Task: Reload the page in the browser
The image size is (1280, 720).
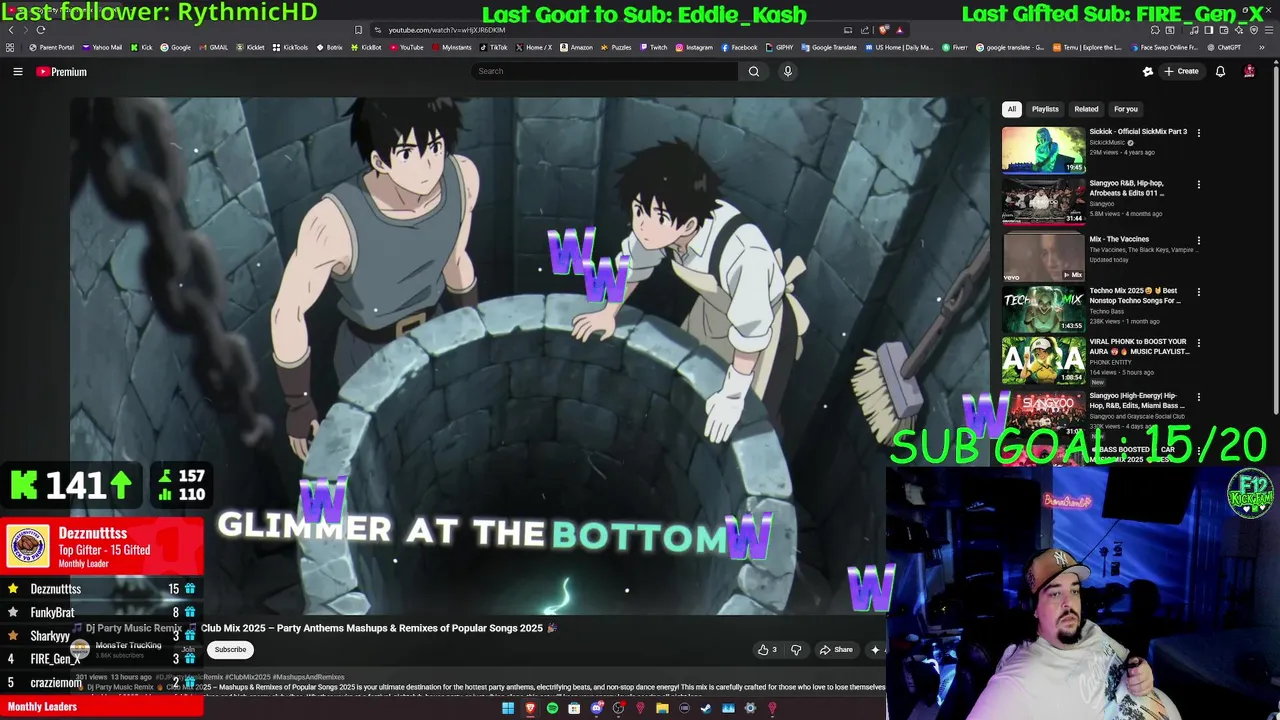Action: 41,30
